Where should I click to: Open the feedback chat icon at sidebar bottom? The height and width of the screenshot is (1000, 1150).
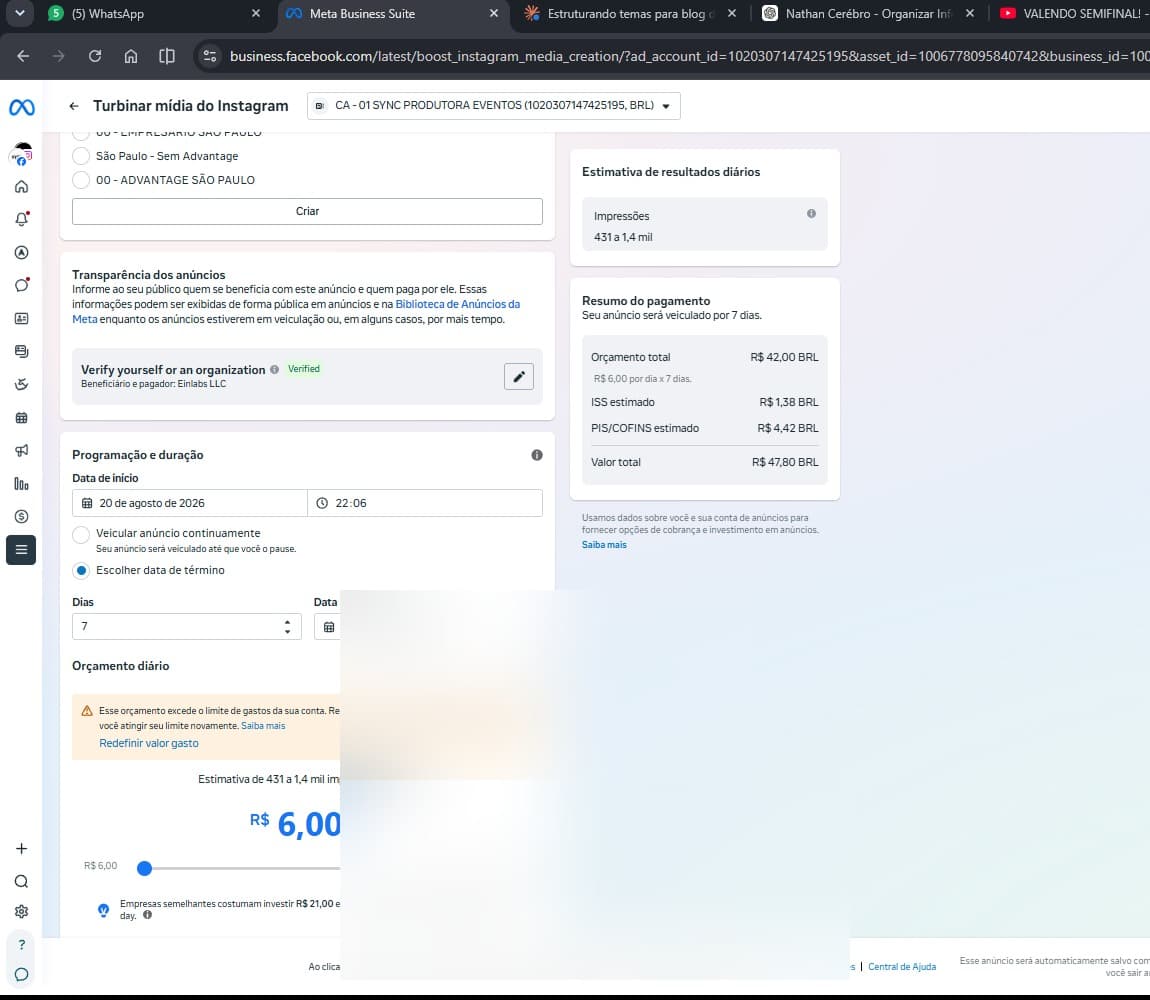21,974
